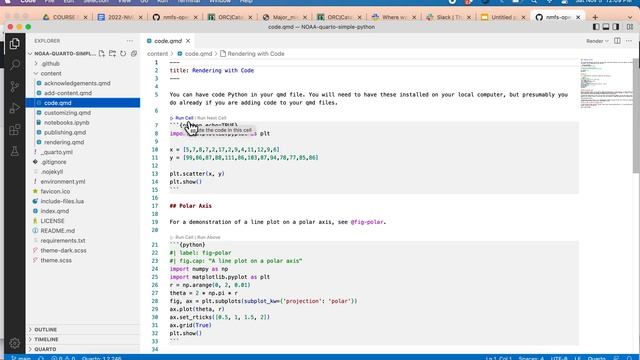The image size is (640, 360).
Task: Open index.qmd in the file tree
Action: pos(55,211)
